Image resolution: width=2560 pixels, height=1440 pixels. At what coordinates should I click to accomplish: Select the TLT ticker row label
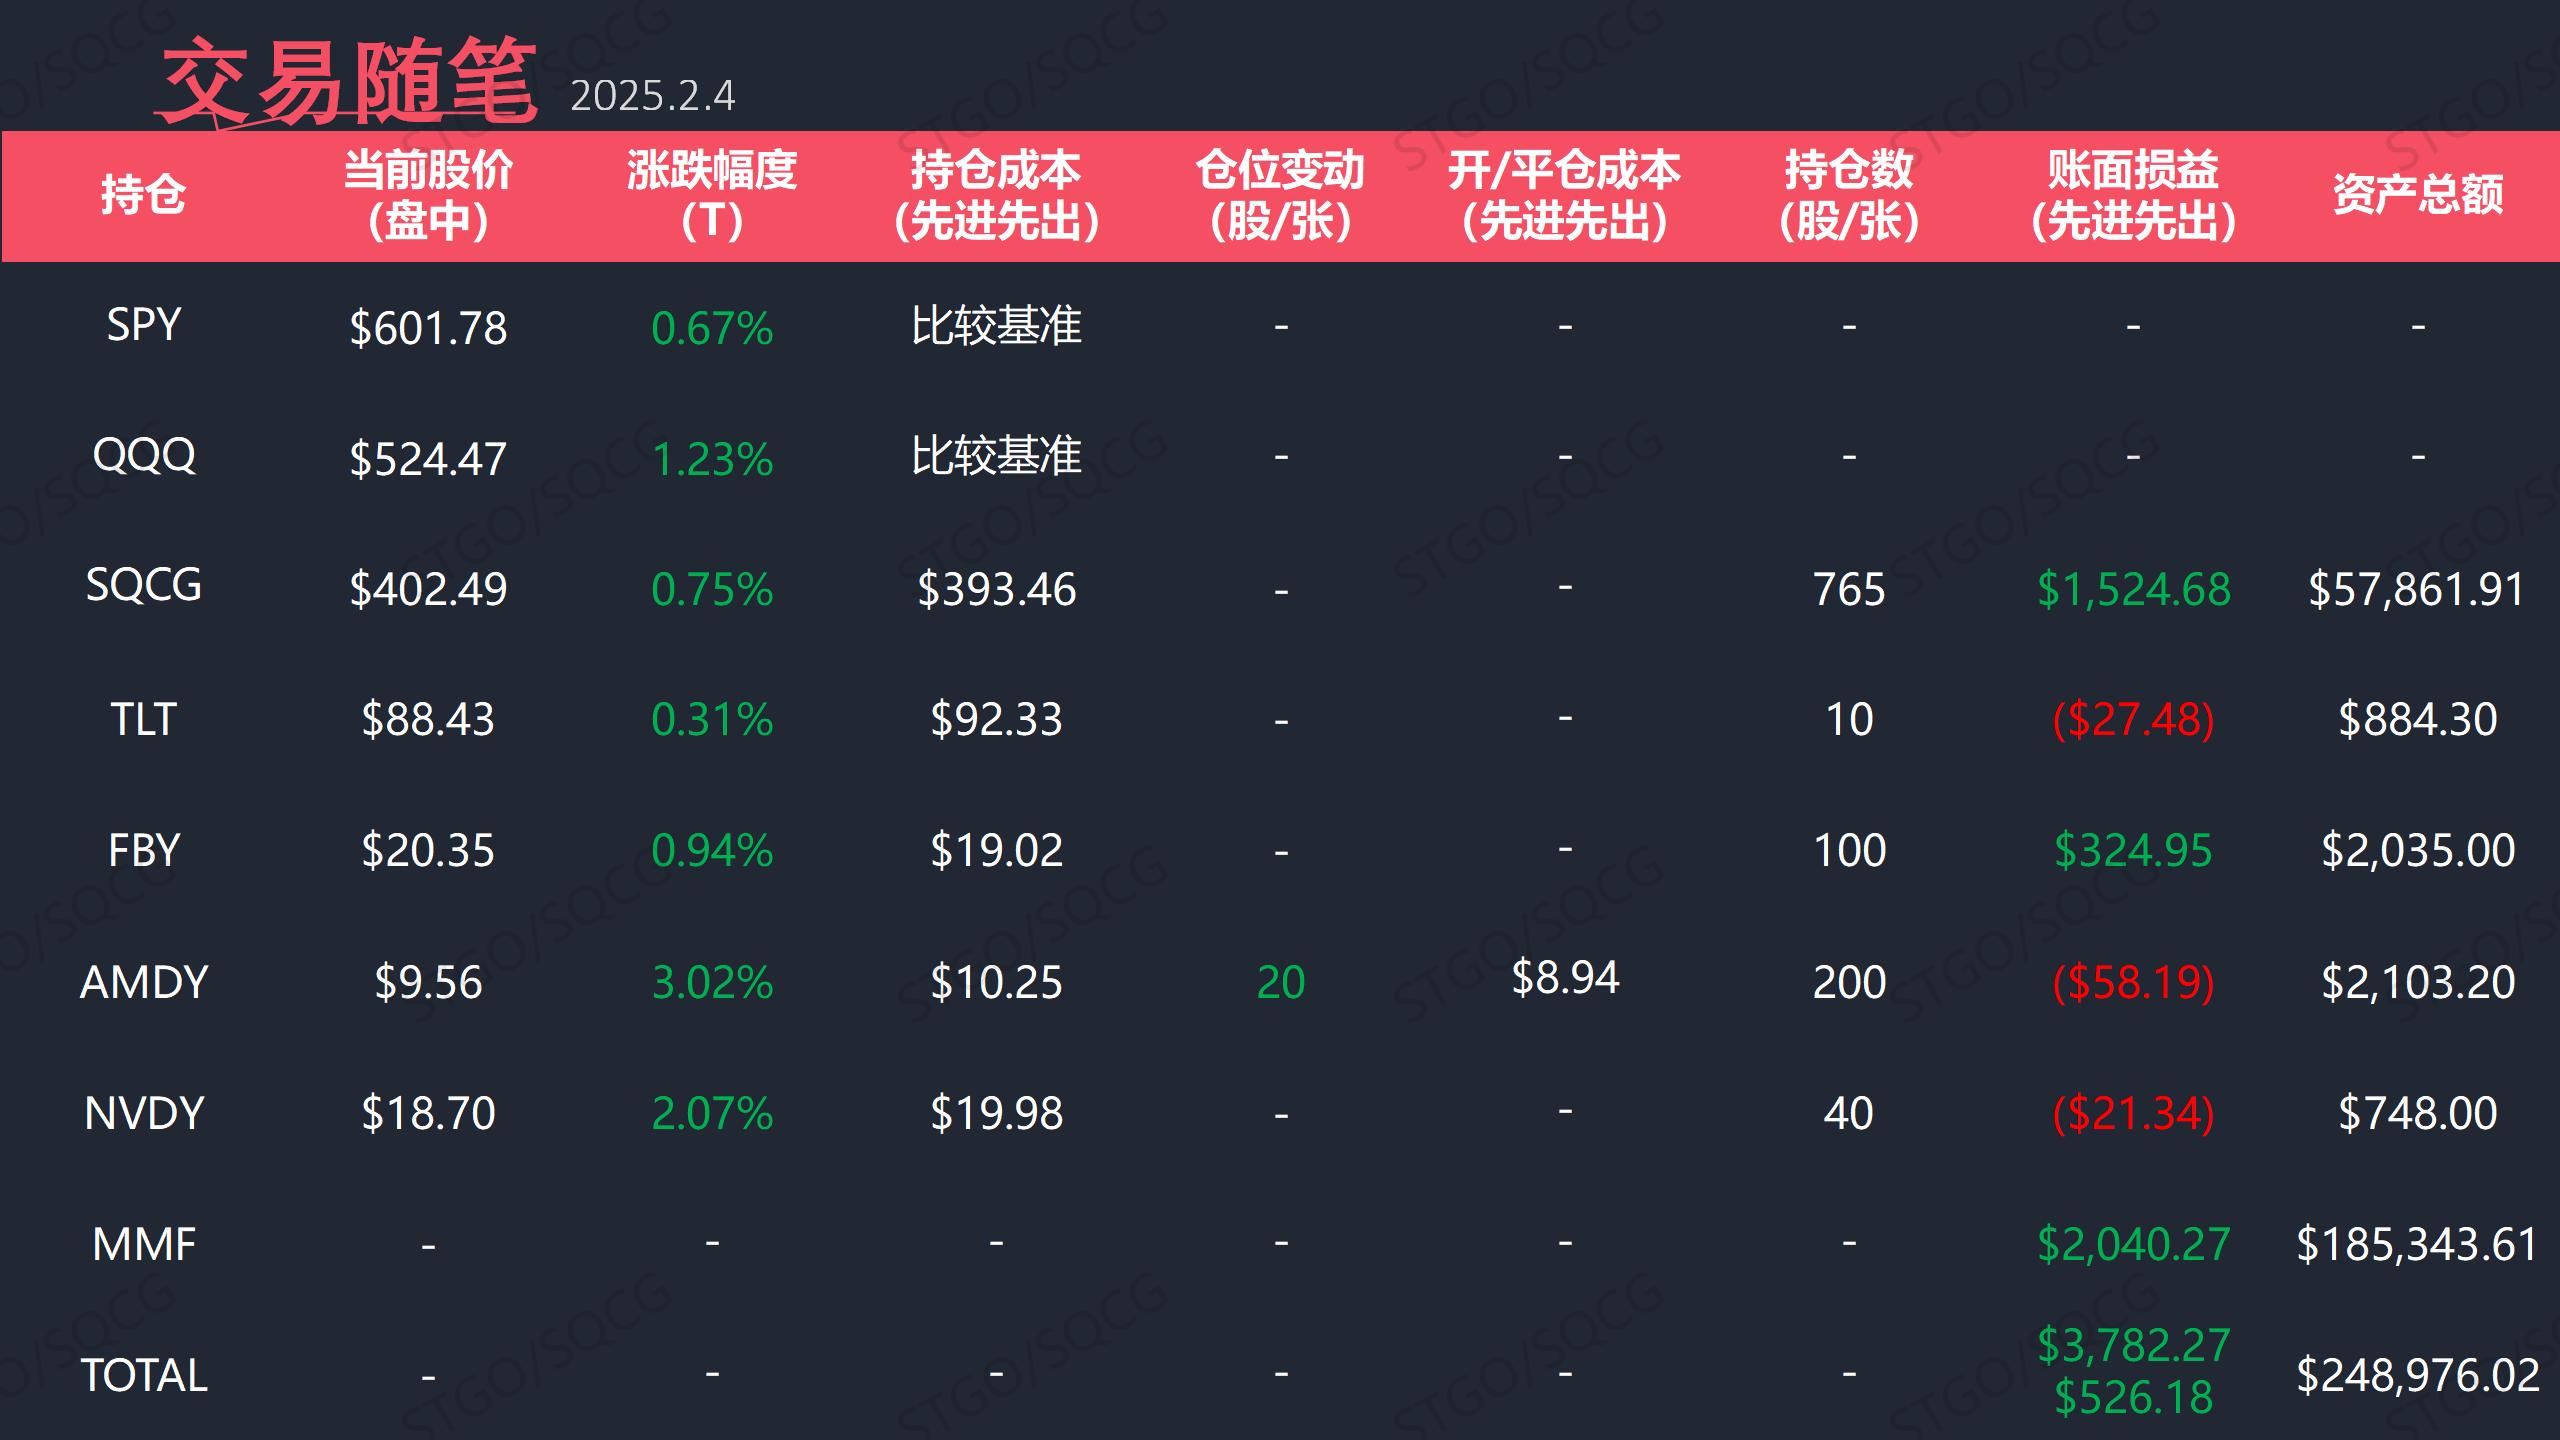[x=143, y=720]
